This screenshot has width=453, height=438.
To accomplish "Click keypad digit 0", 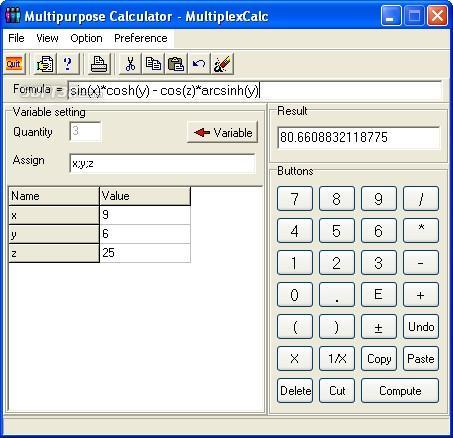I will (x=295, y=295).
